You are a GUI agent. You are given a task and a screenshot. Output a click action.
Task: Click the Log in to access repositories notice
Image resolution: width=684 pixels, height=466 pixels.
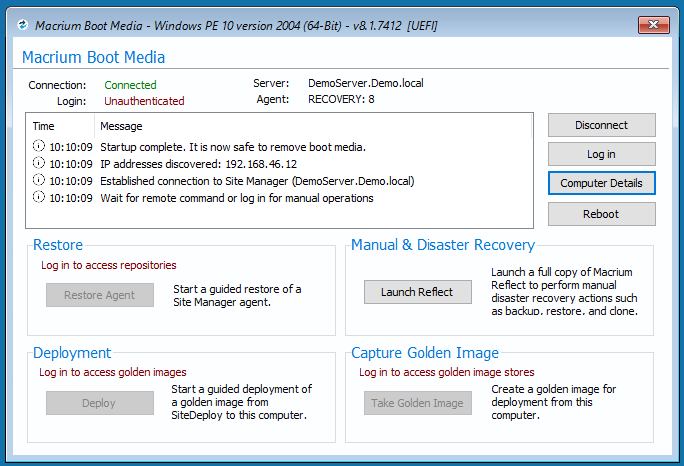[x=109, y=265]
